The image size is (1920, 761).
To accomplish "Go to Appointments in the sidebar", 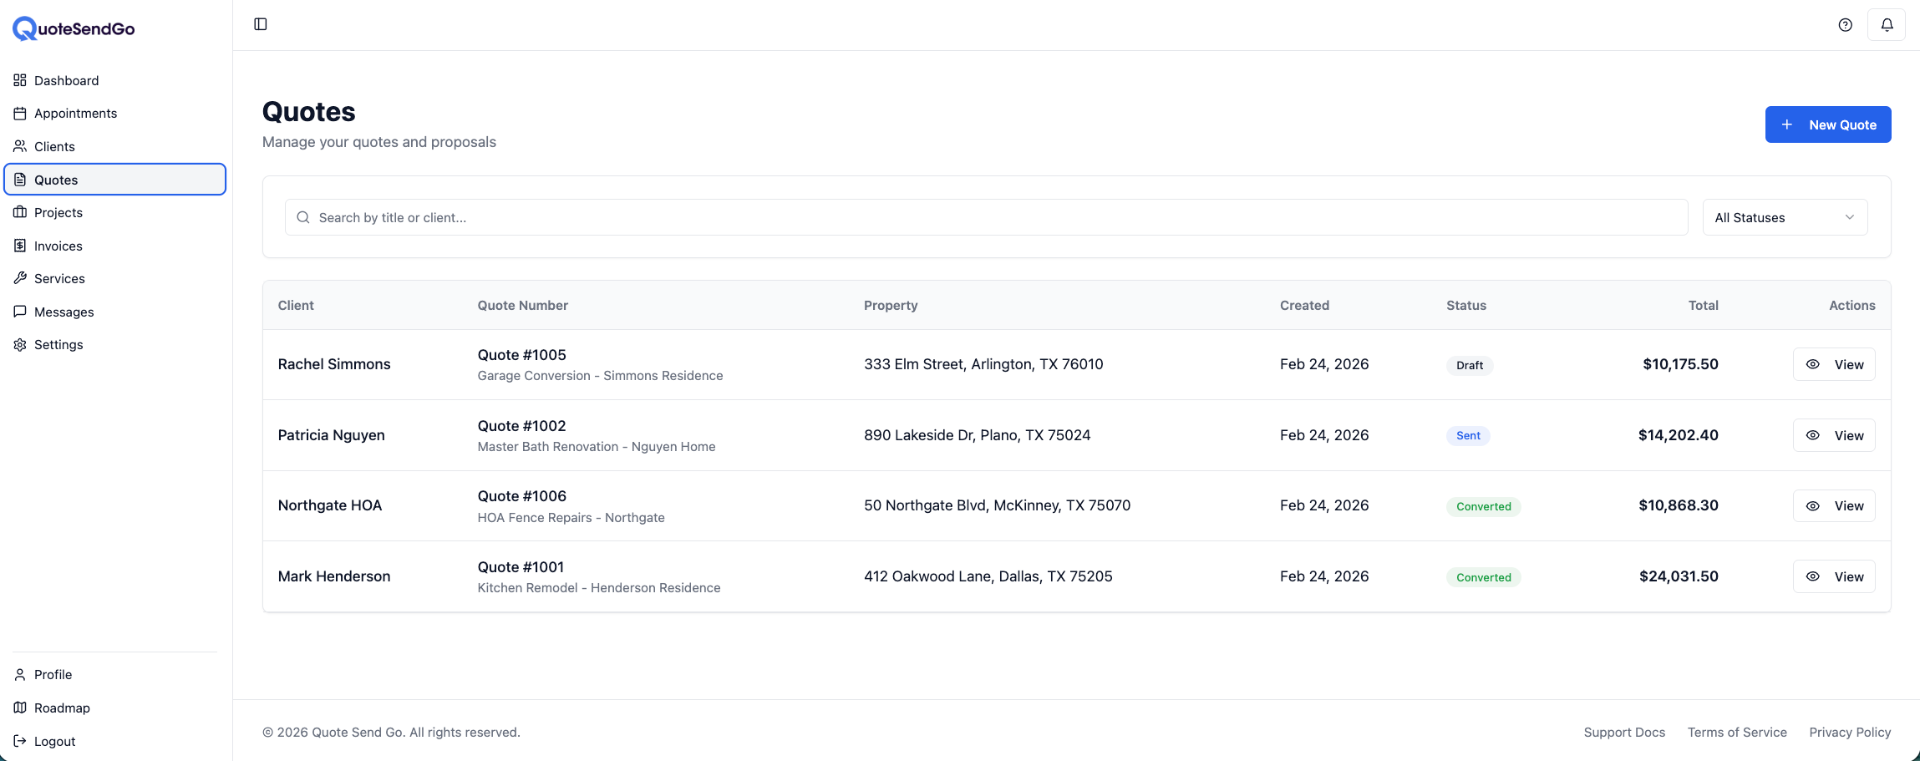I will (75, 114).
